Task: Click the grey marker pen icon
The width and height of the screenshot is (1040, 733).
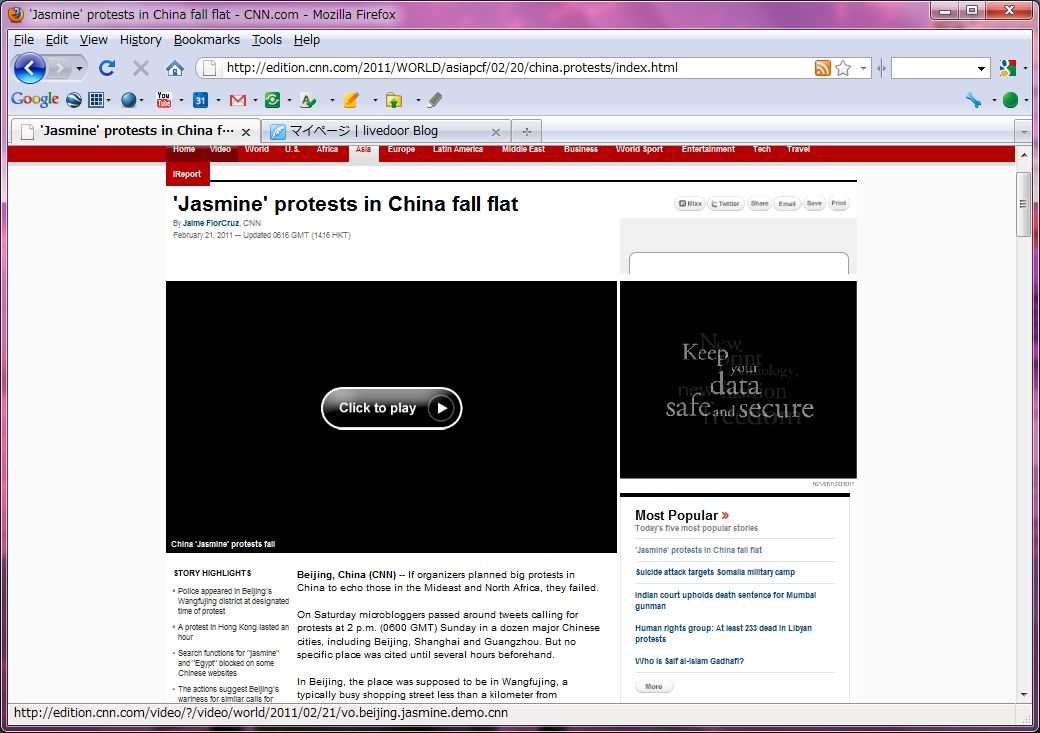Action: (435, 100)
